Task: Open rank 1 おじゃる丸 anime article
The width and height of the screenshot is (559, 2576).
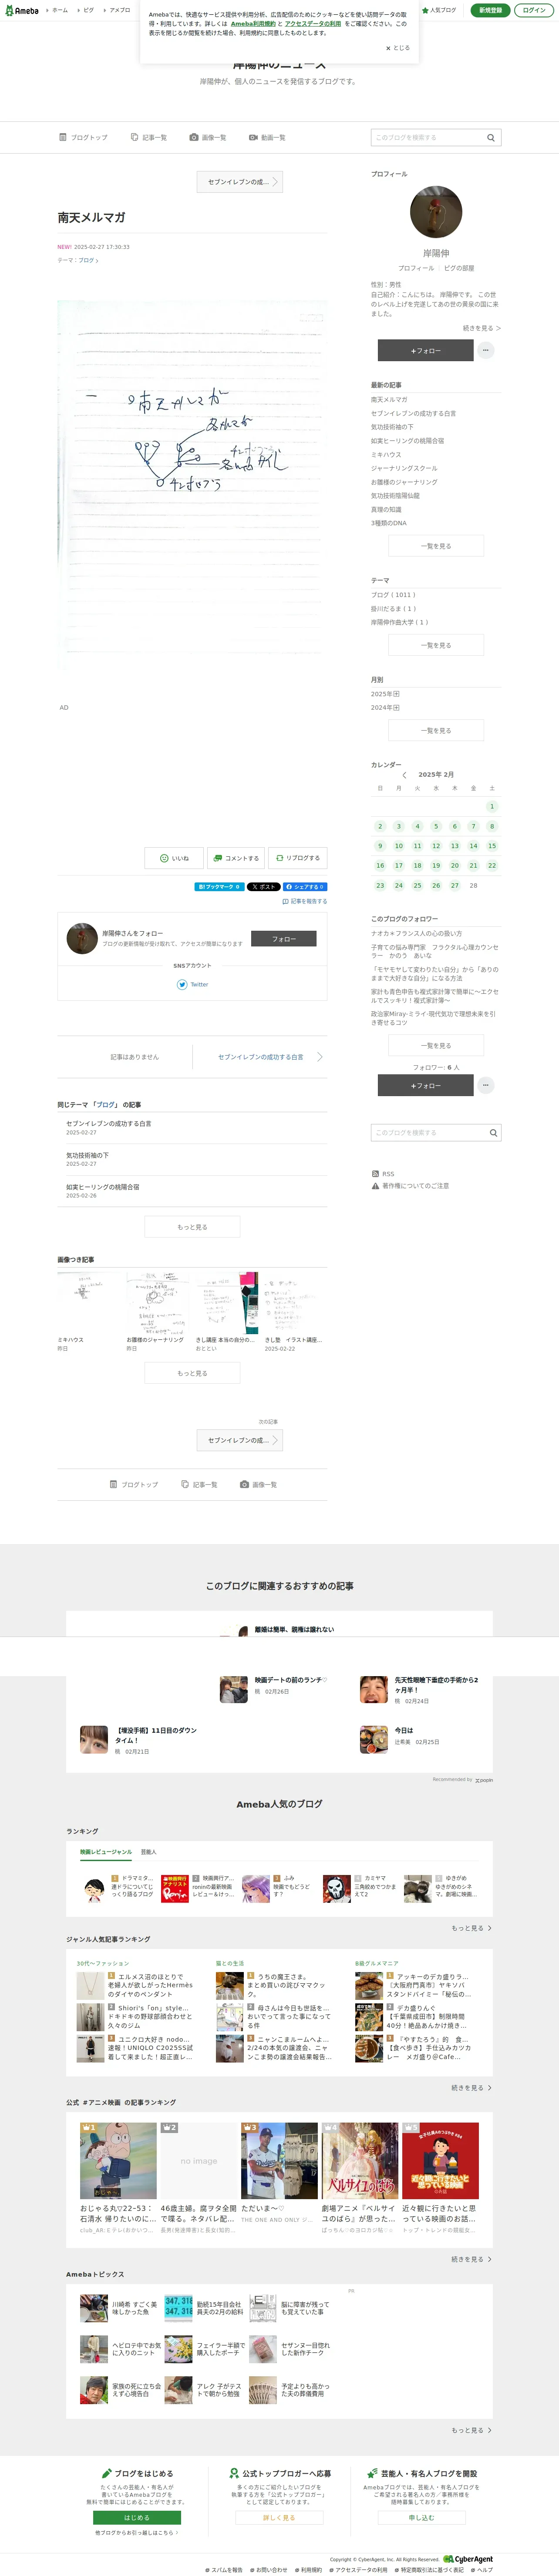Action: [x=118, y=2160]
